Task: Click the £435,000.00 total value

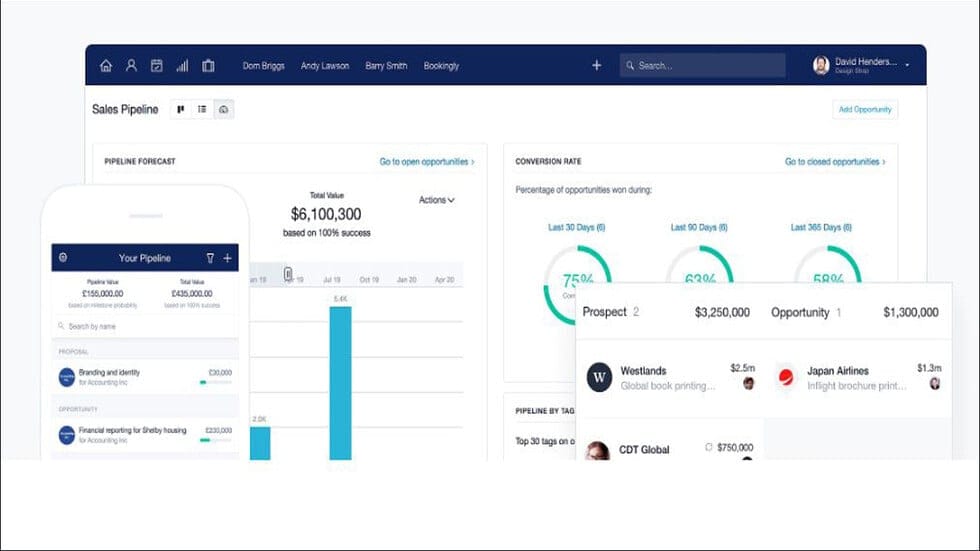Action: [192, 294]
